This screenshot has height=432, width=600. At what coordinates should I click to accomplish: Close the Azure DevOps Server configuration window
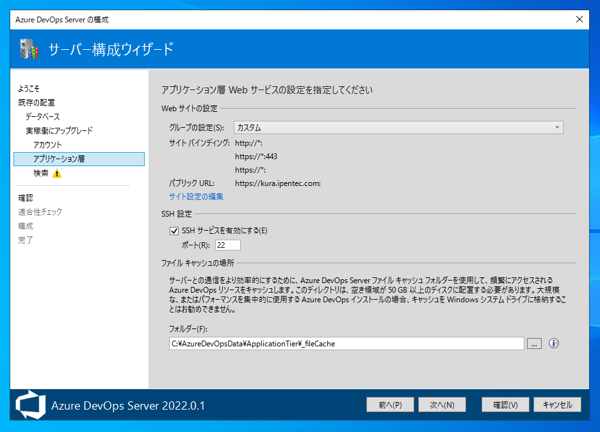579,20
